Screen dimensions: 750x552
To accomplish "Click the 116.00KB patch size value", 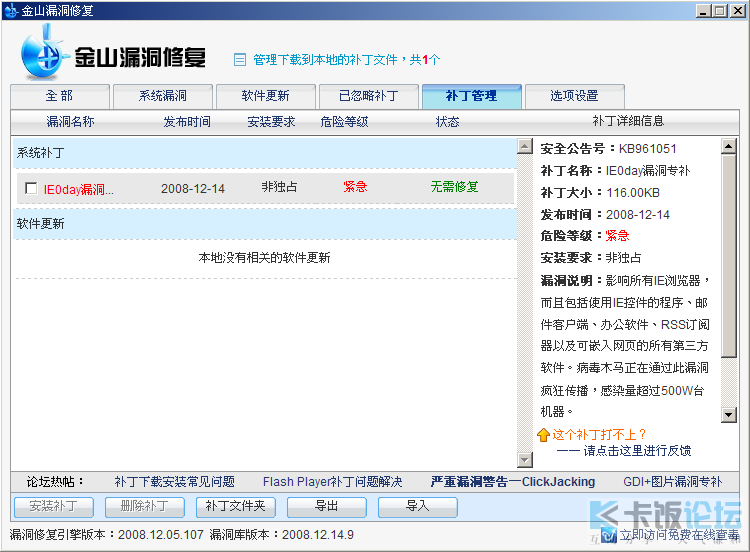I will [x=633, y=193].
